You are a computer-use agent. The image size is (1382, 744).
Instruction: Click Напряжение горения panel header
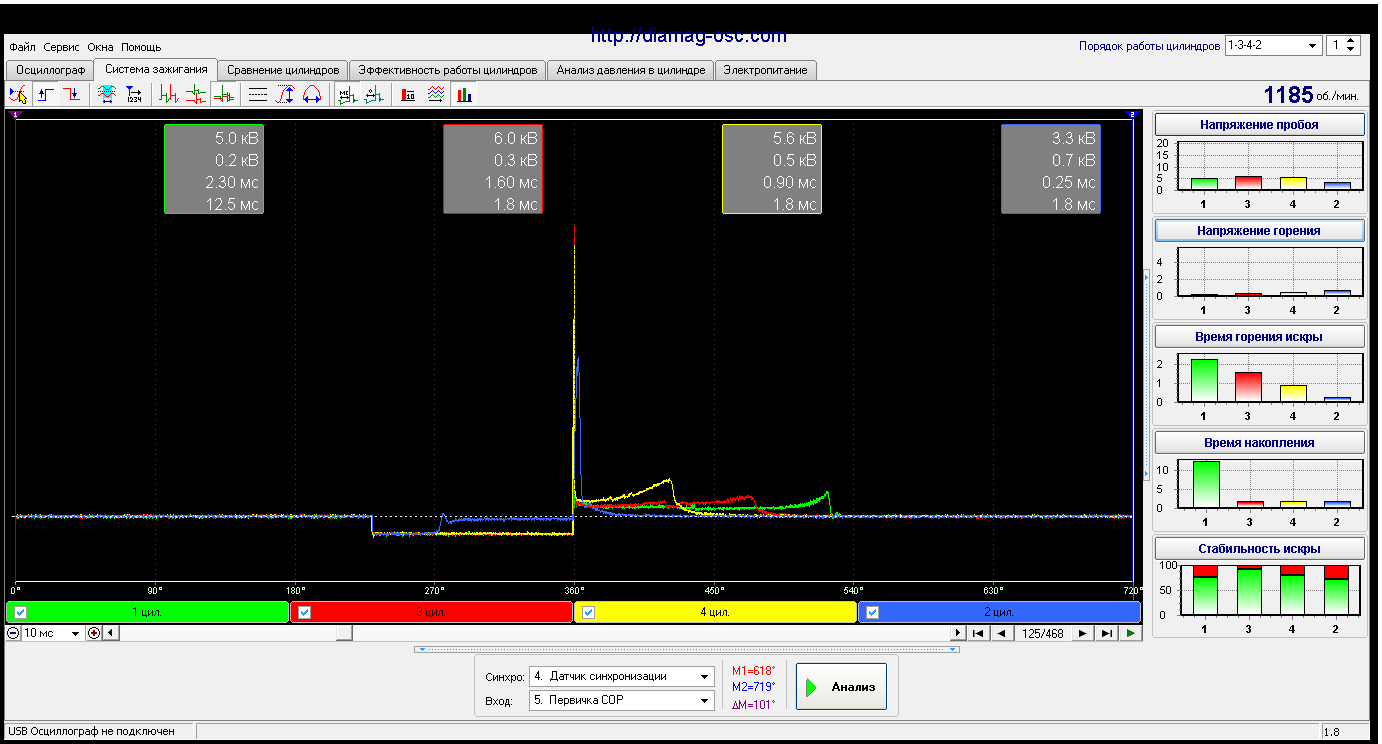click(1259, 230)
